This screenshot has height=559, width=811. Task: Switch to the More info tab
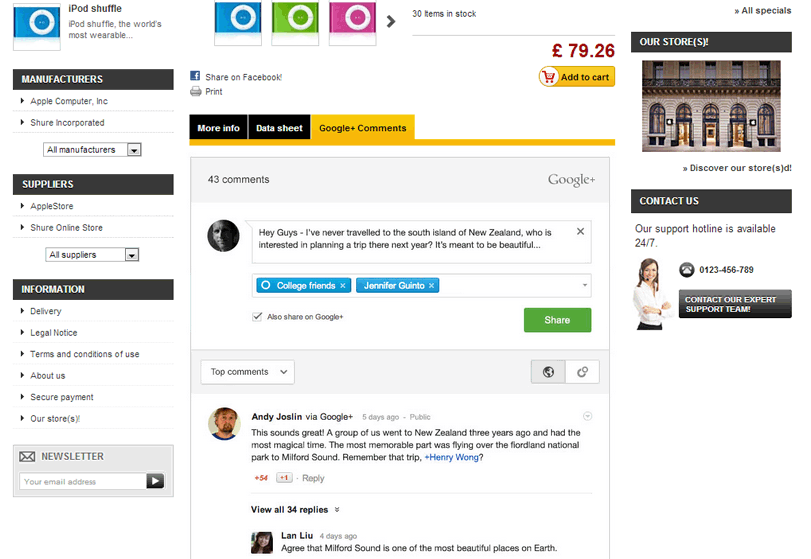point(218,128)
